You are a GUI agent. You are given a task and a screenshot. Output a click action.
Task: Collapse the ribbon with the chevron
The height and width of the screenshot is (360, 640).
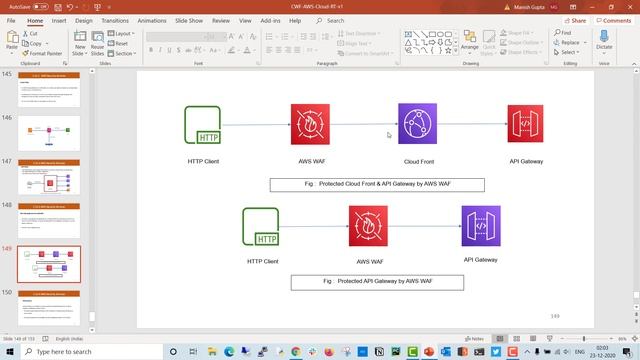coord(634,64)
